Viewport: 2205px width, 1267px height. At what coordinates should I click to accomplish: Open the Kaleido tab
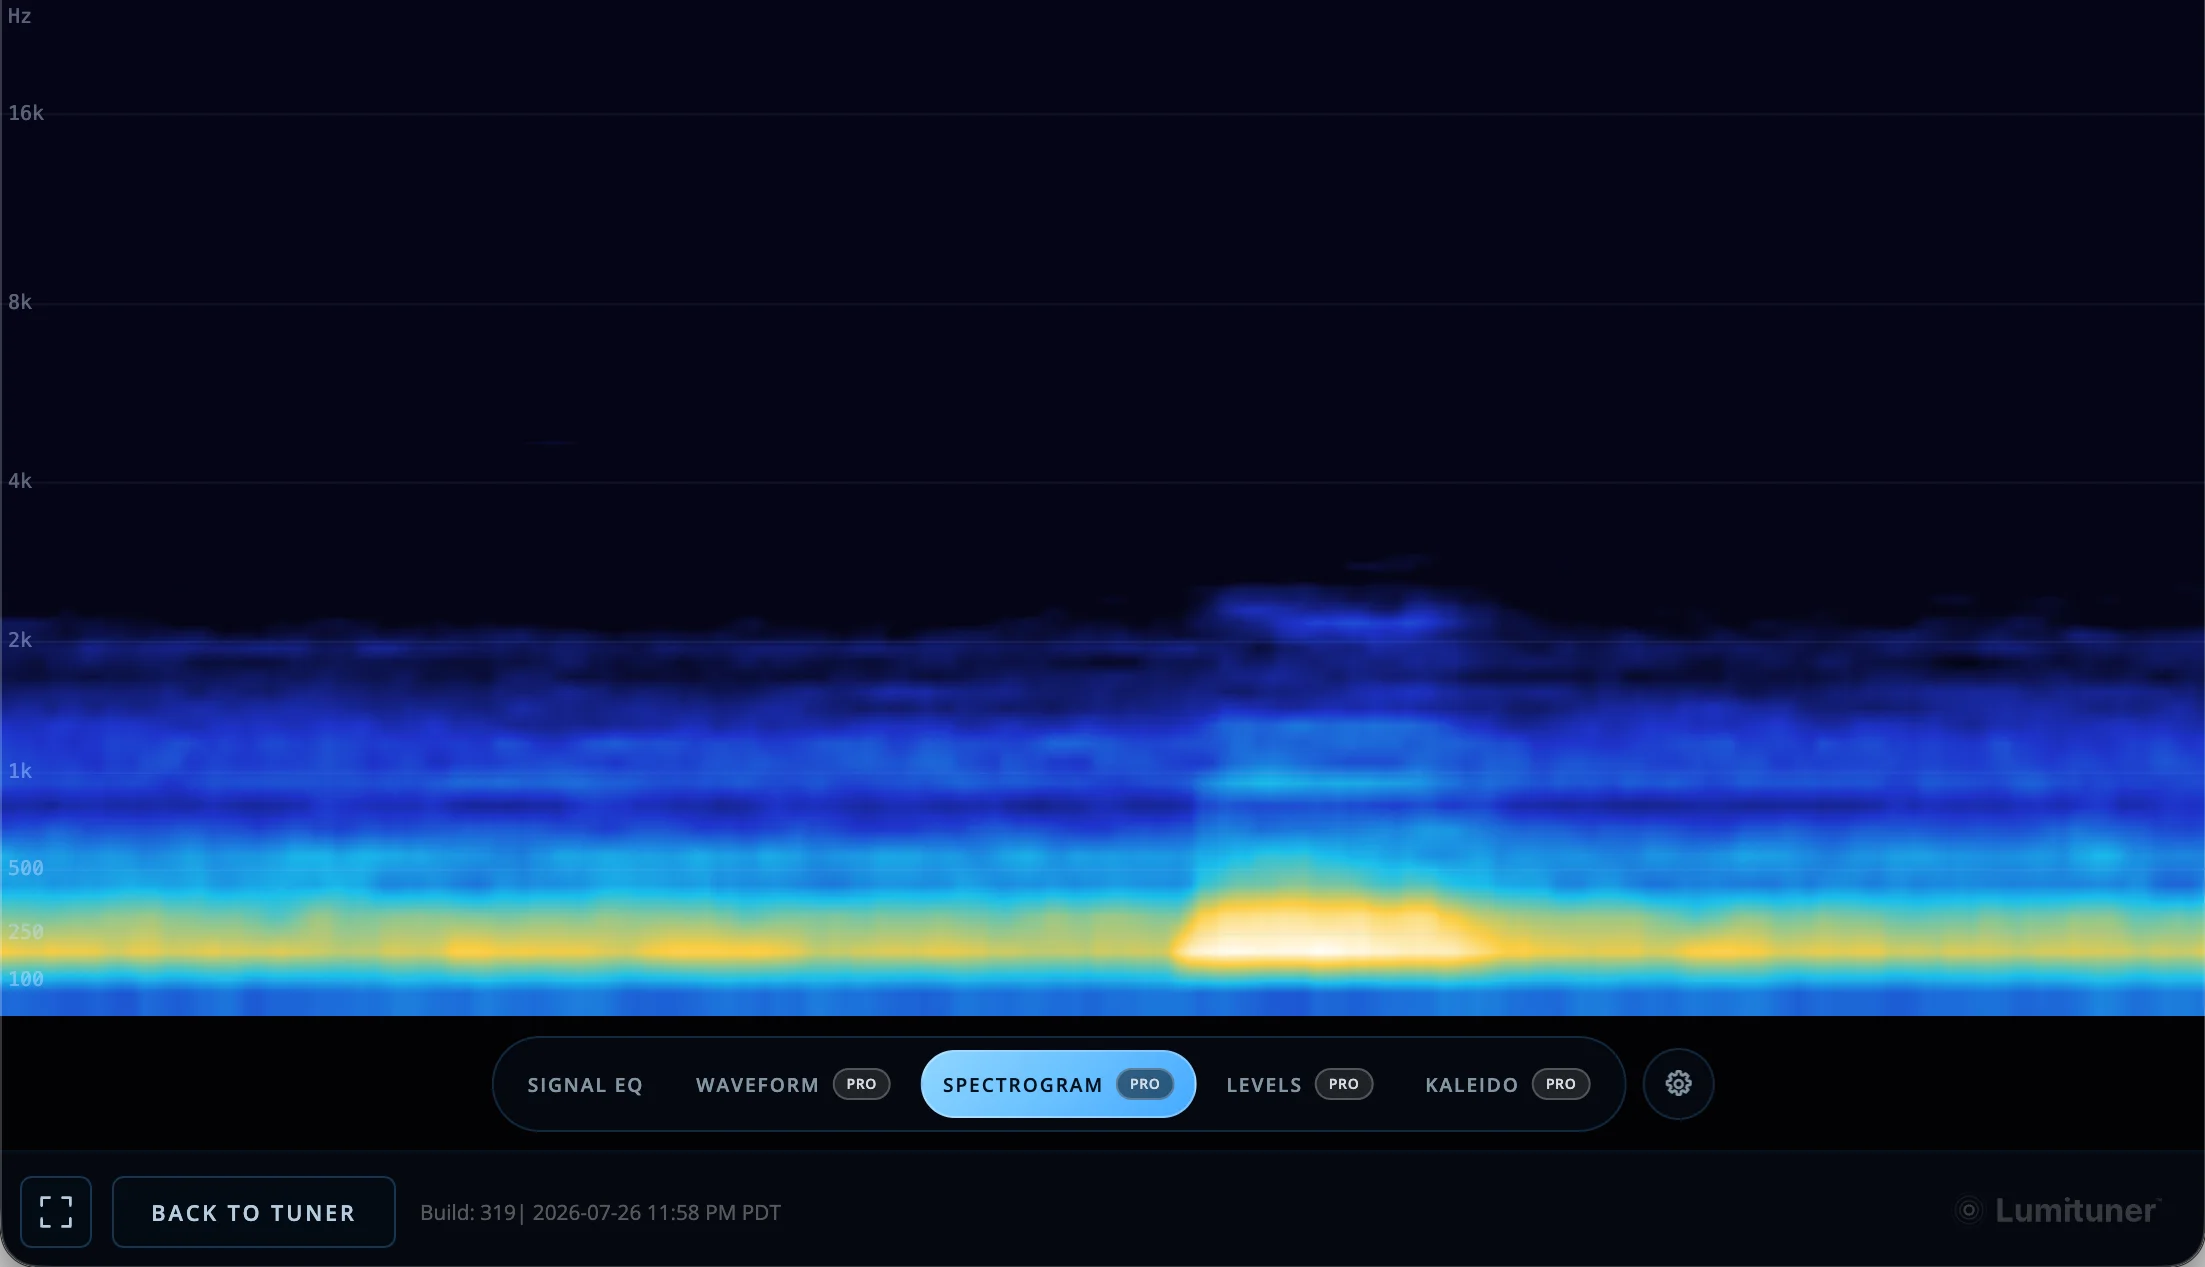tap(1507, 1084)
